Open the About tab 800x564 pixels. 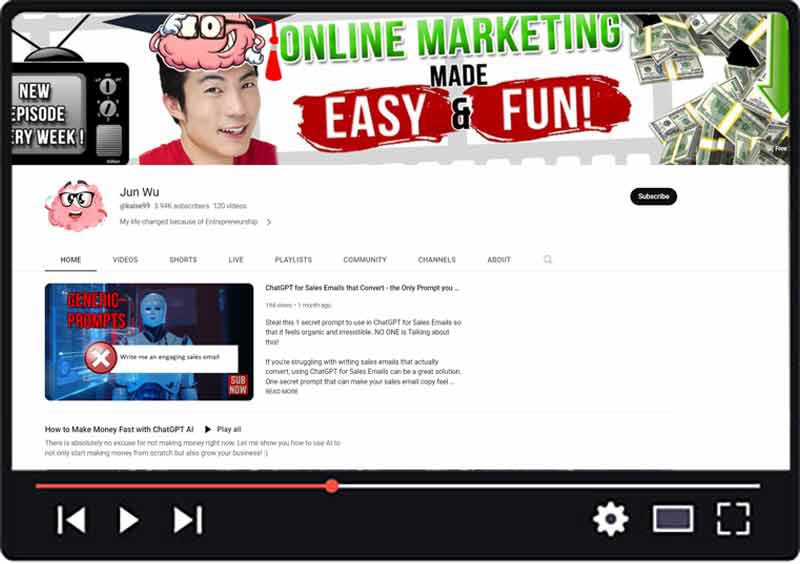pos(499,260)
